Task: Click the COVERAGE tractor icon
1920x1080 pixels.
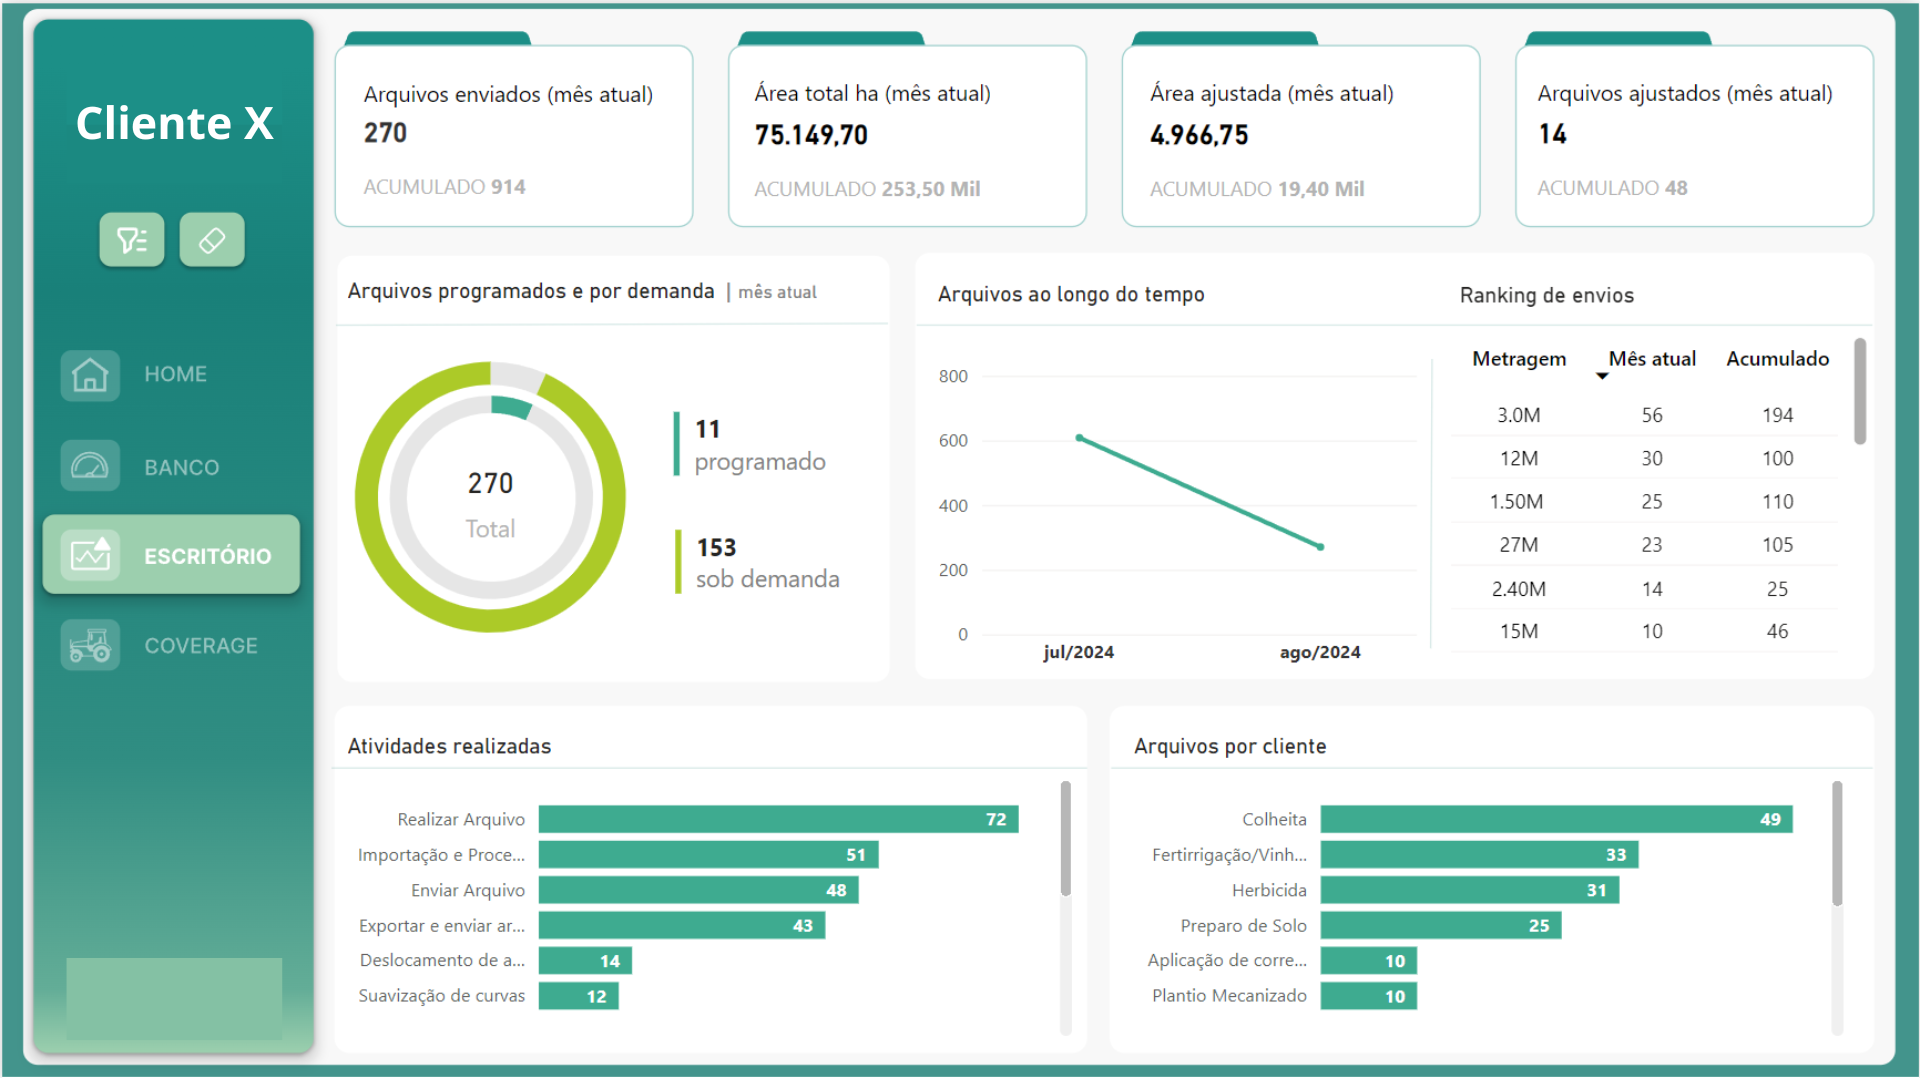Action: [x=90, y=646]
